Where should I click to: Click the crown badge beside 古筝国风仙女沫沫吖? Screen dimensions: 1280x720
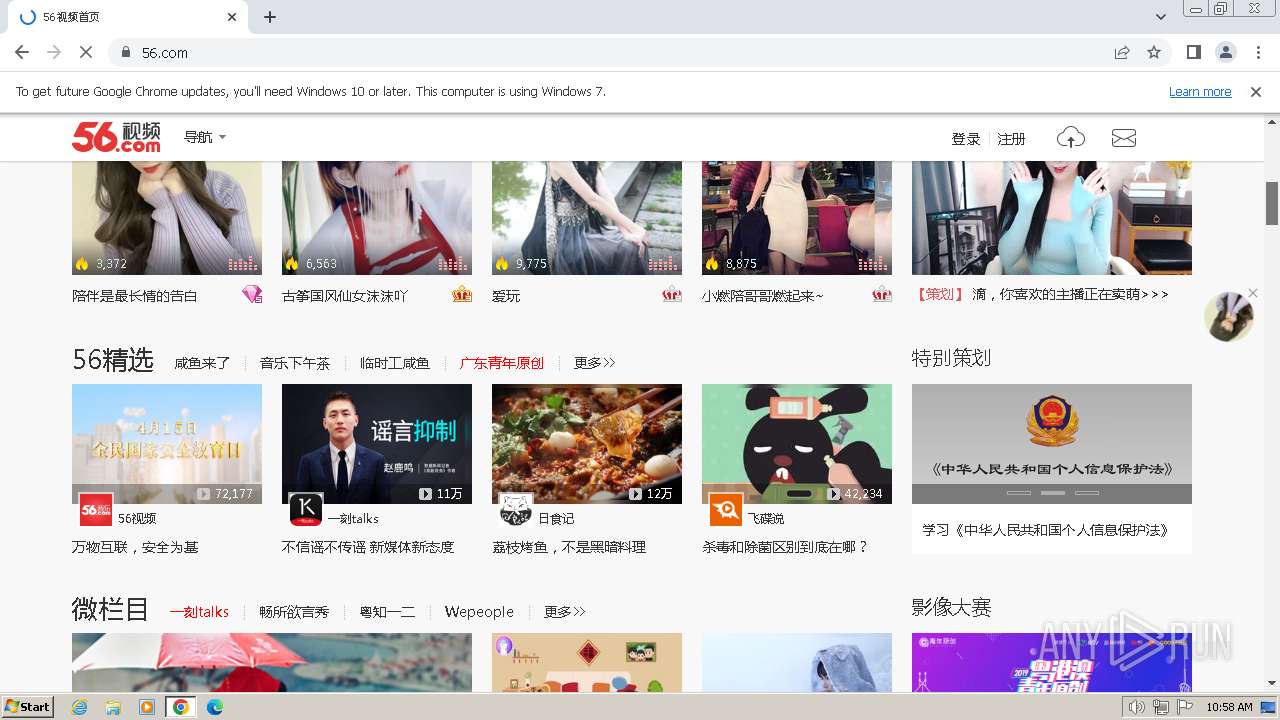click(461, 294)
